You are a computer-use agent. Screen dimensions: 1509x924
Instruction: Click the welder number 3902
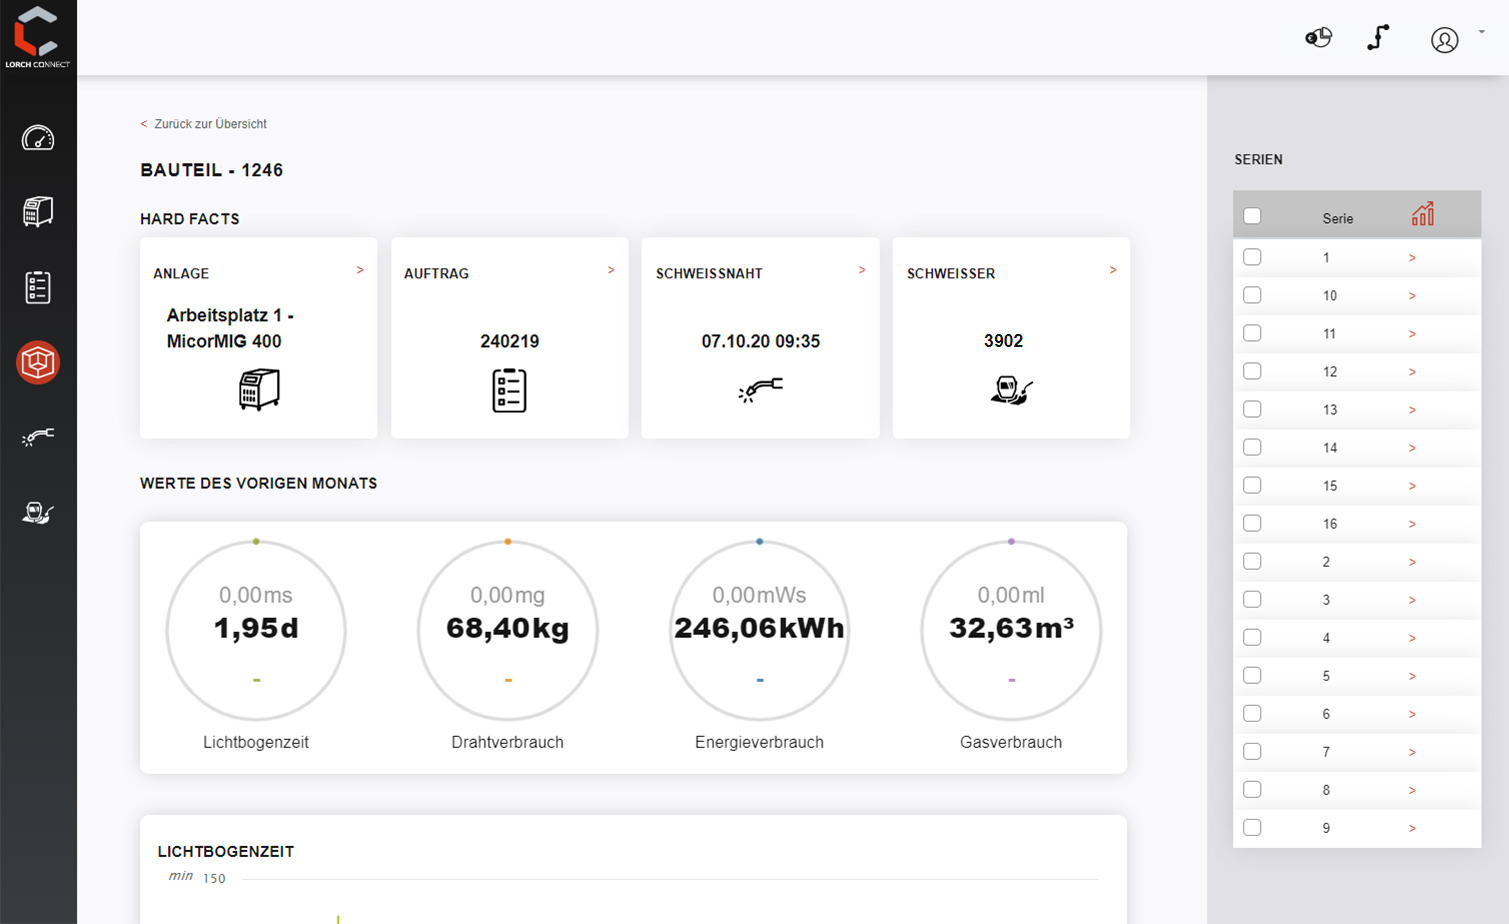pyautogui.click(x=1003, y=341)
